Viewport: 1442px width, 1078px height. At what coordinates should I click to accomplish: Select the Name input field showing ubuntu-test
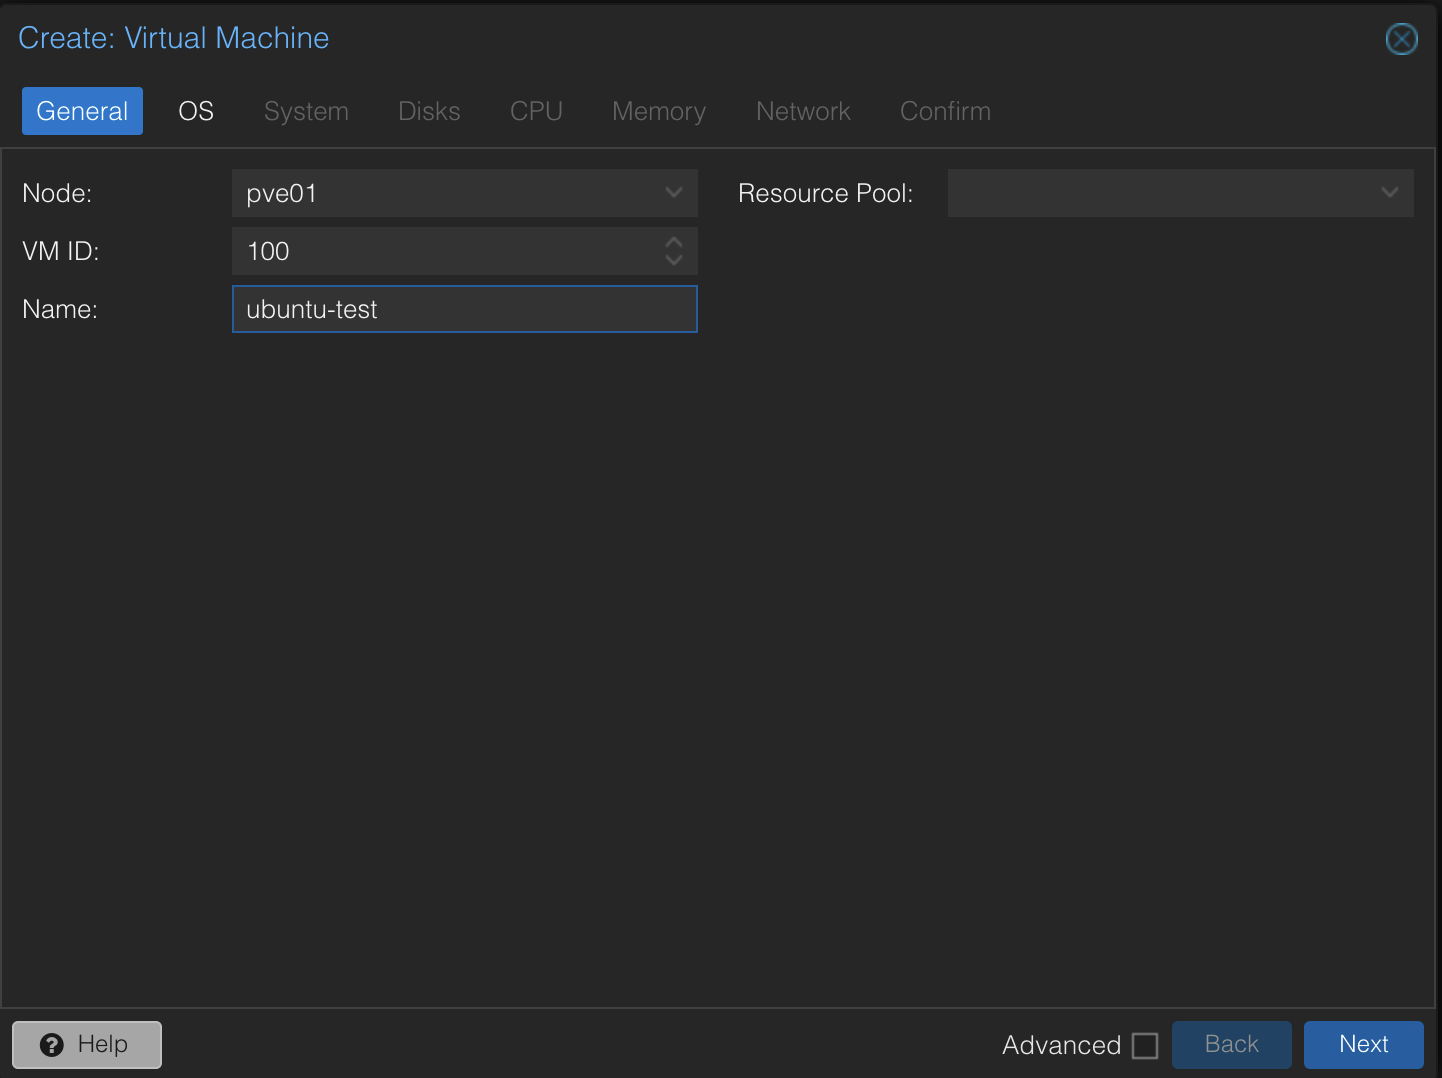(x=464, y=309)
